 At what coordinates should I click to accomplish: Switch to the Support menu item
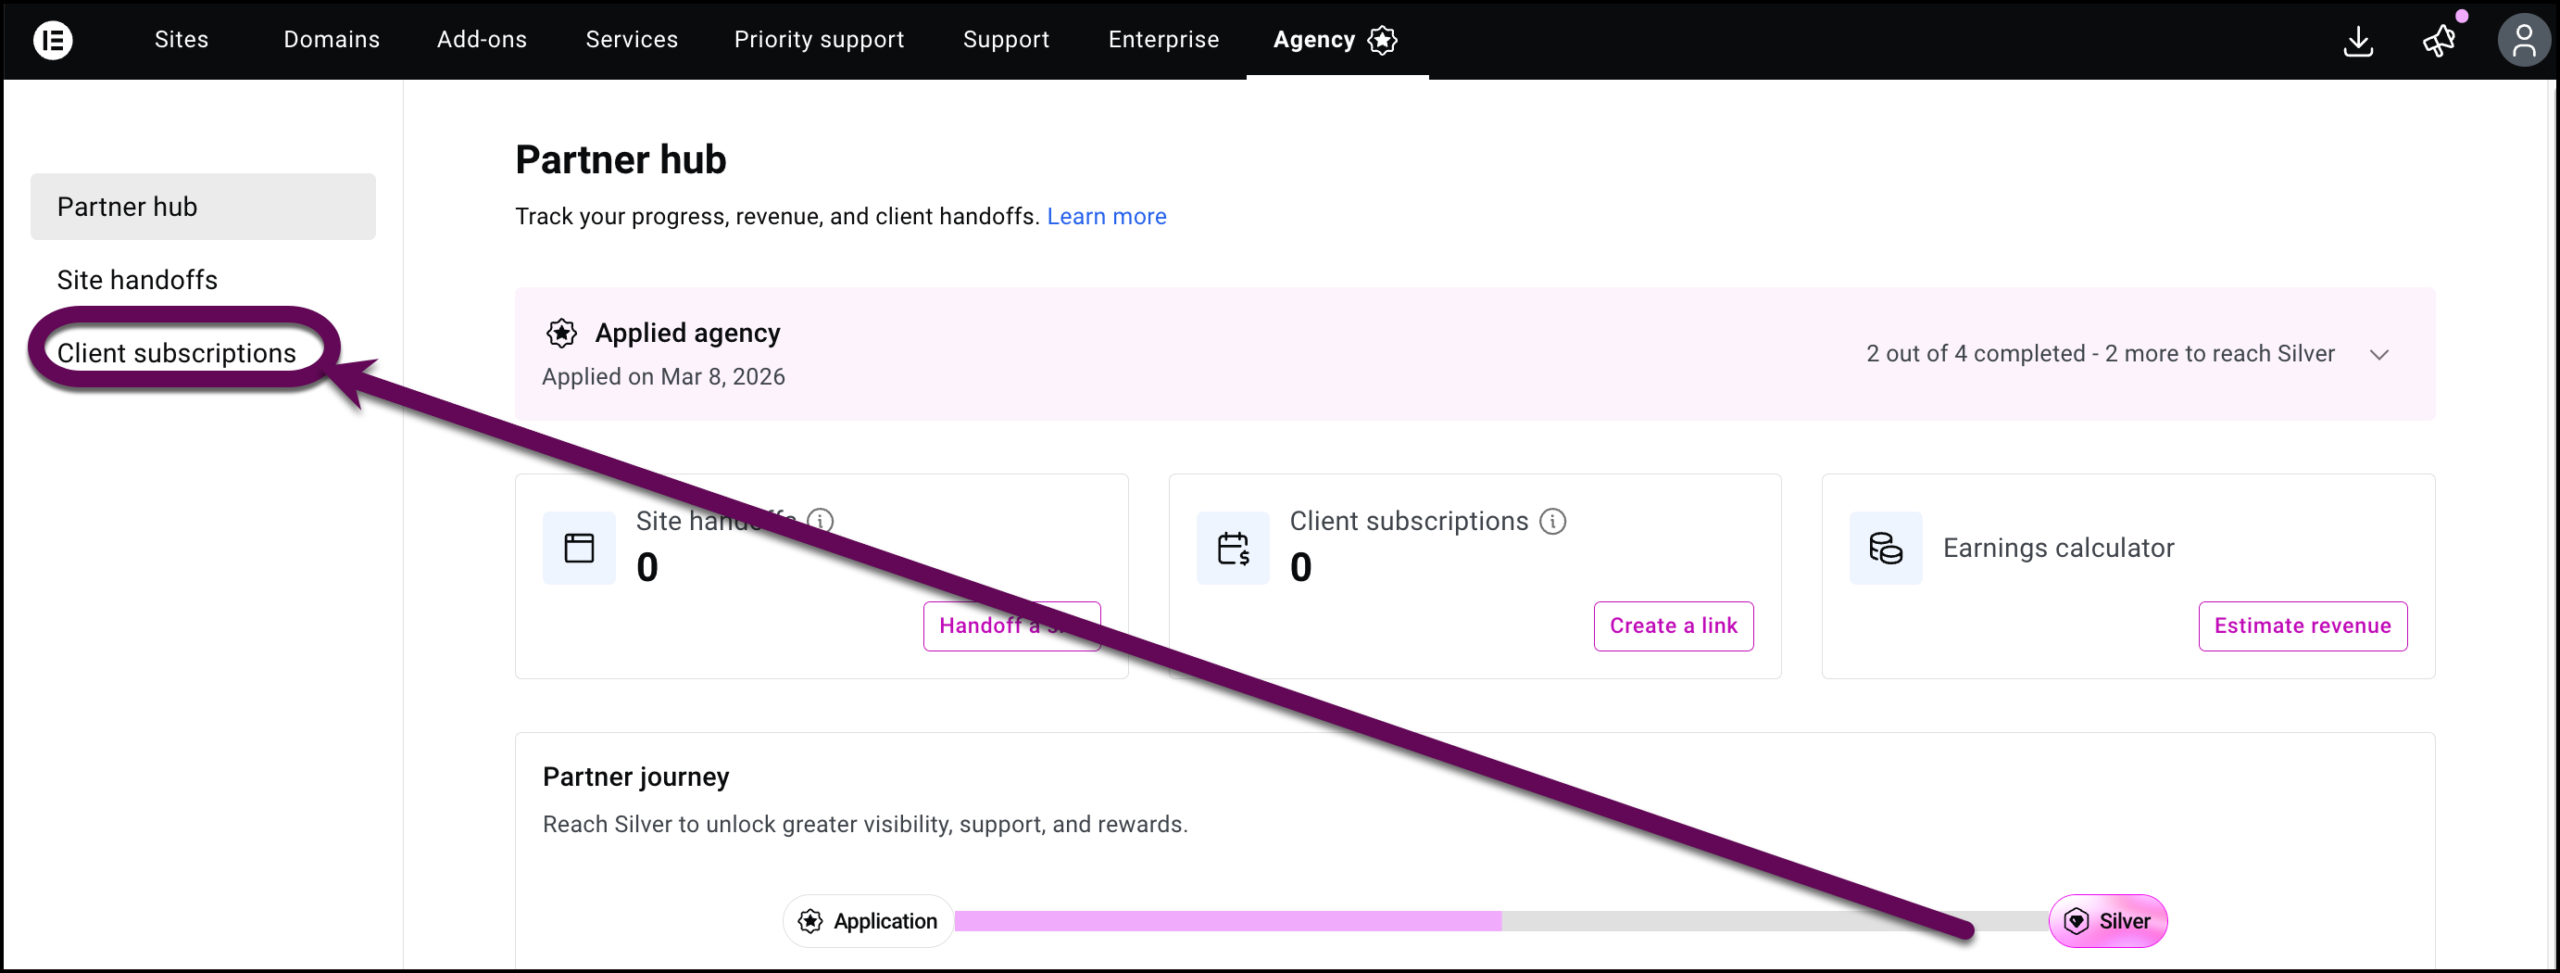(x=1006, y=39)
